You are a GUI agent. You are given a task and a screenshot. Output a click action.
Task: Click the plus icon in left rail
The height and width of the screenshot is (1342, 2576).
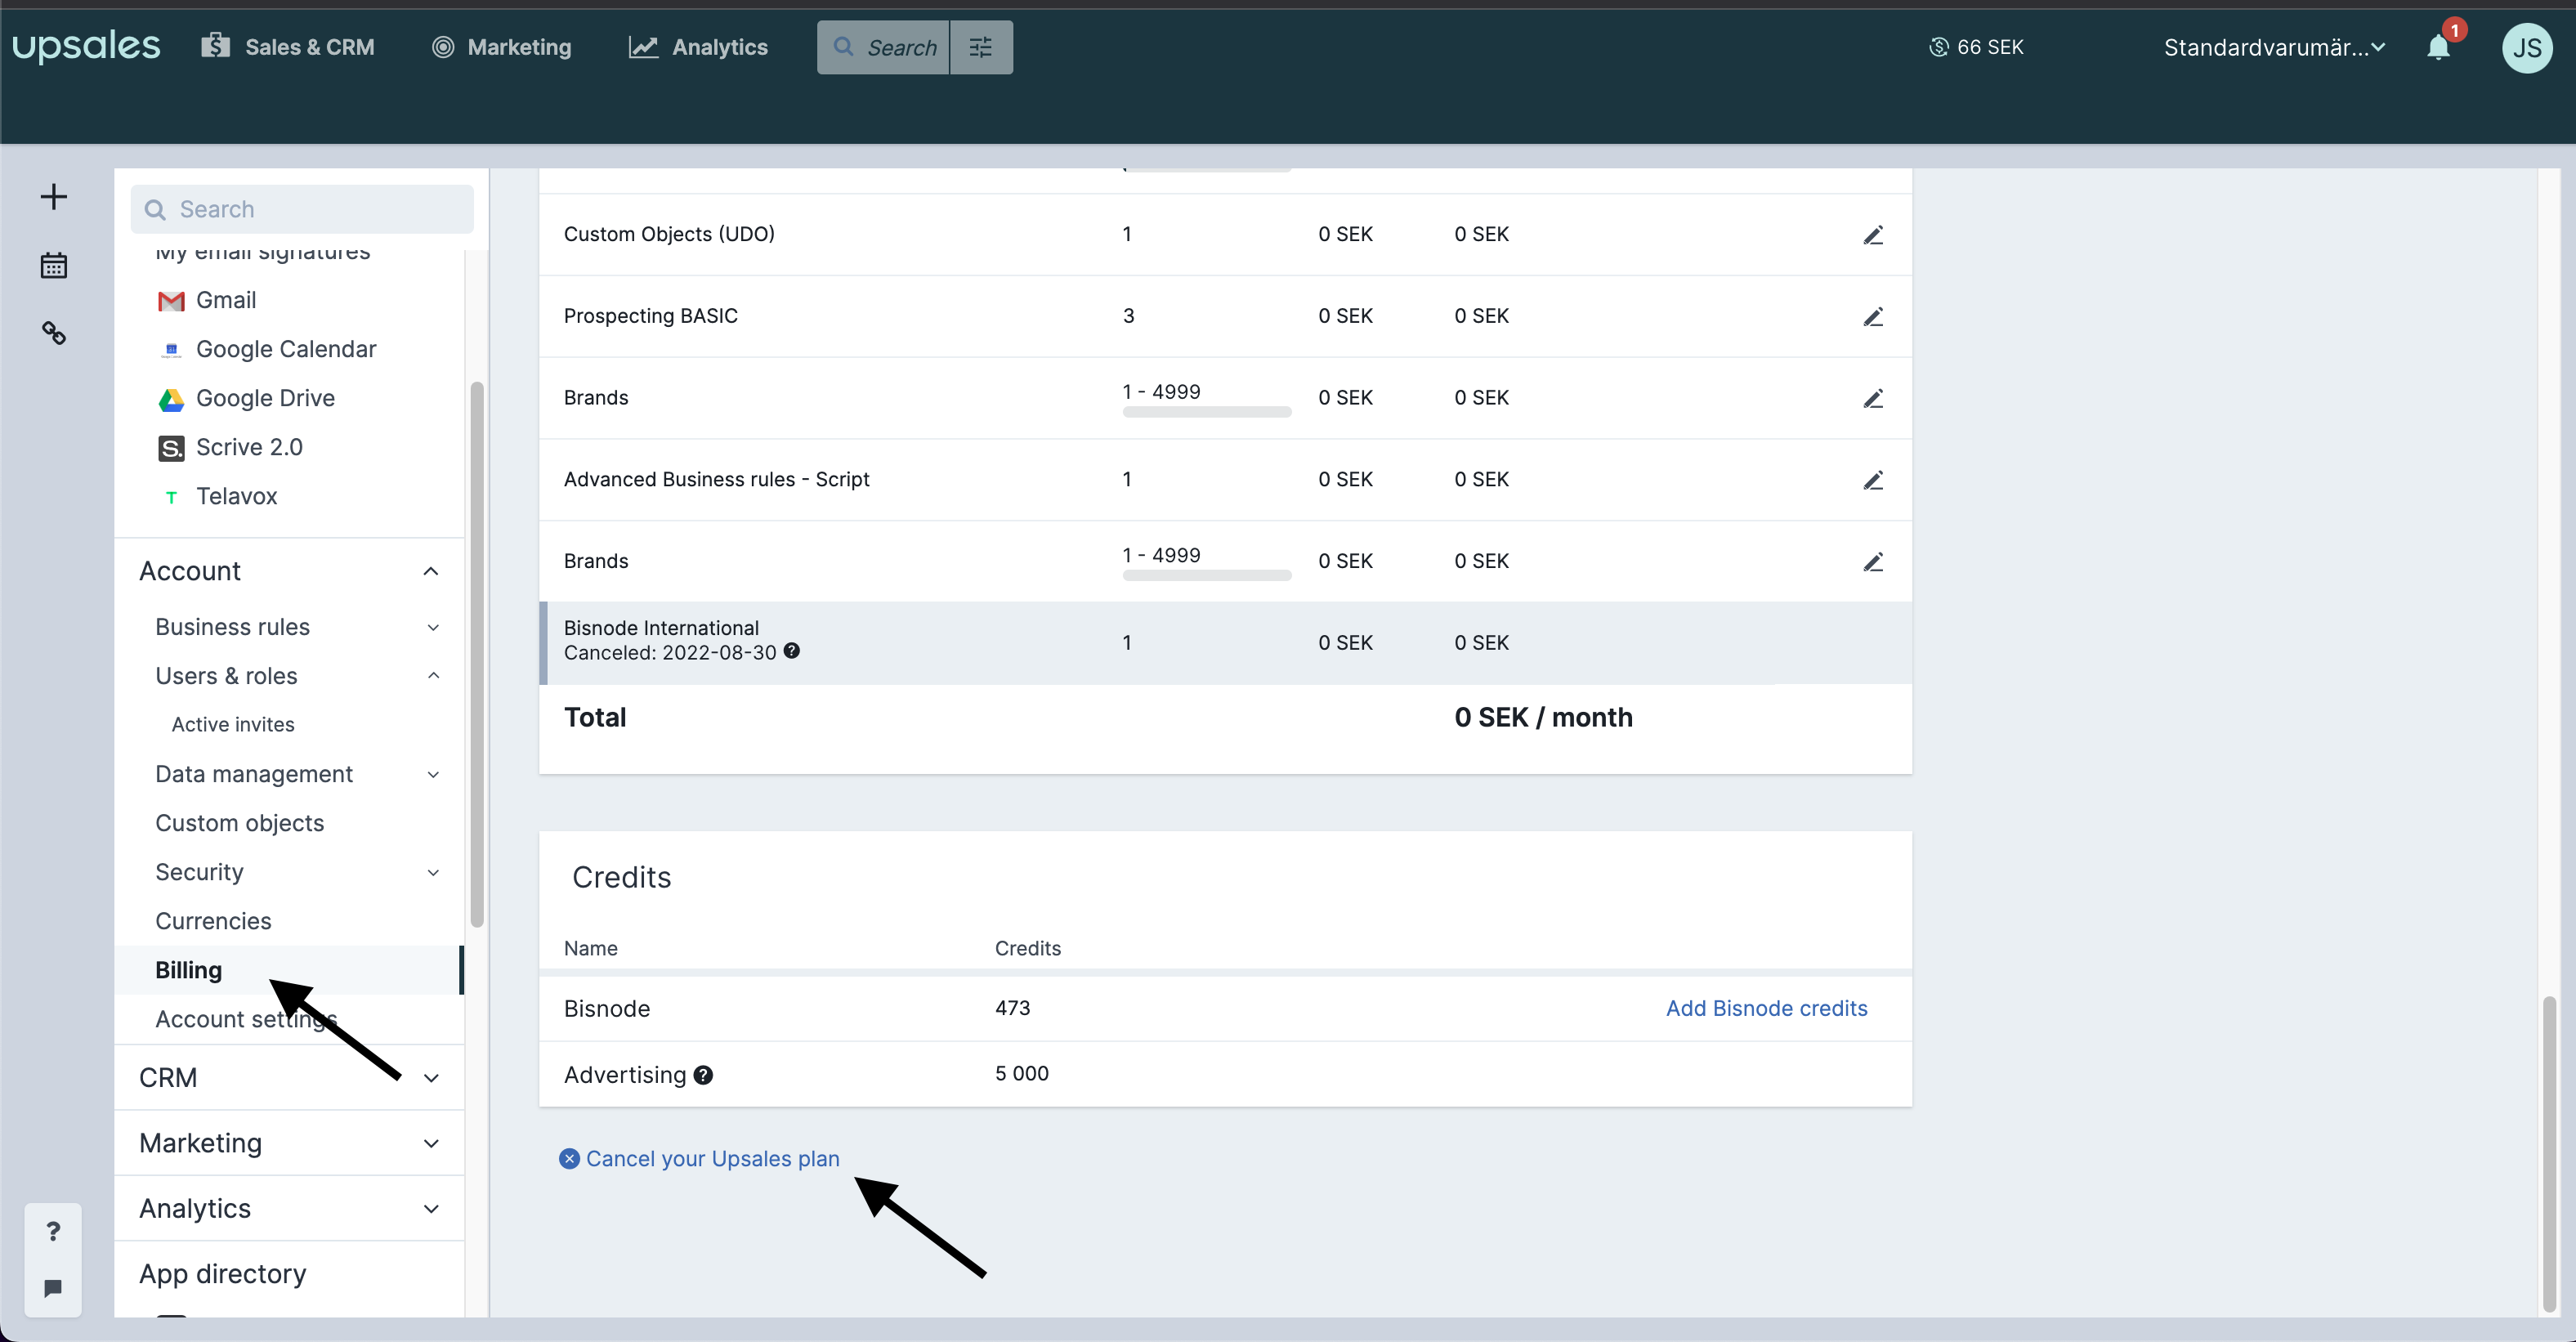(x=54, y=196)
